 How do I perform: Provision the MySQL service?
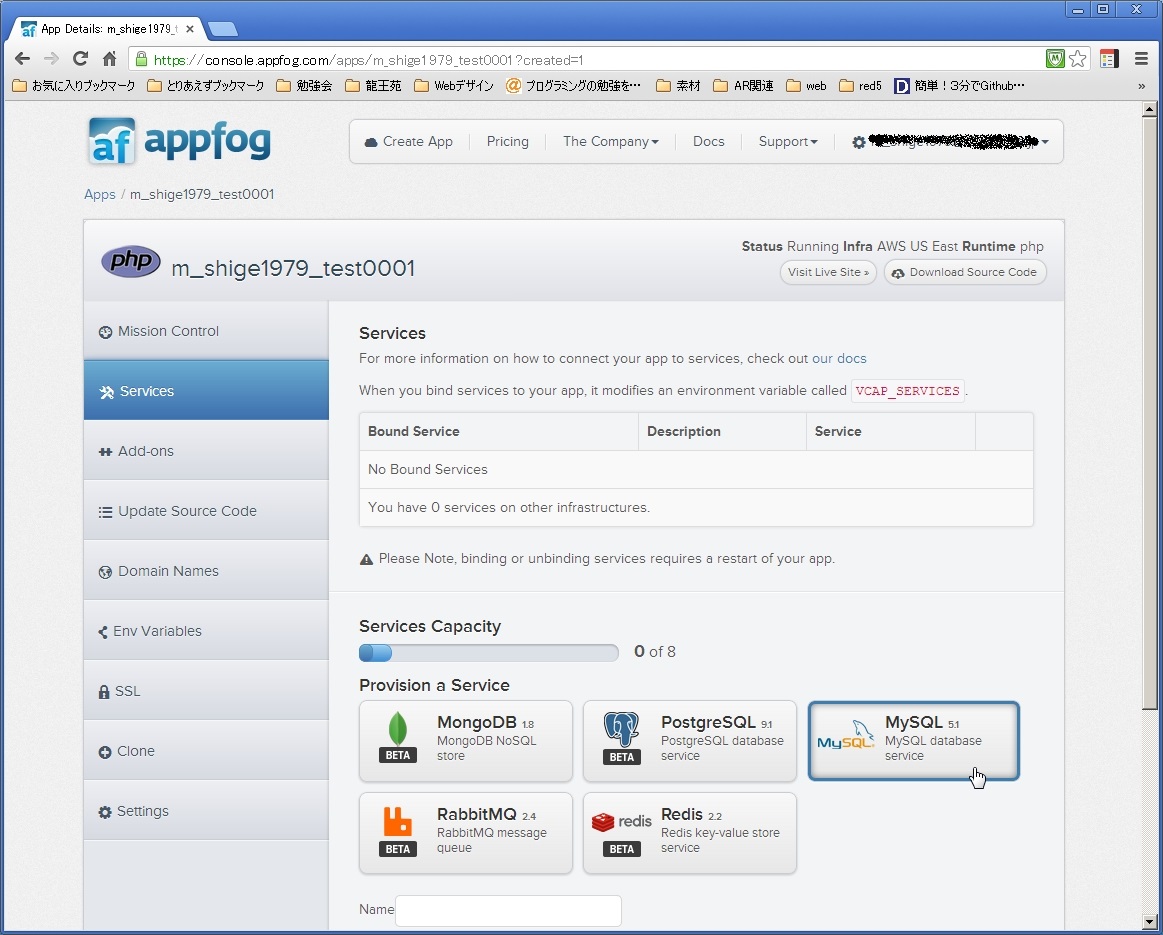(914, 741)
